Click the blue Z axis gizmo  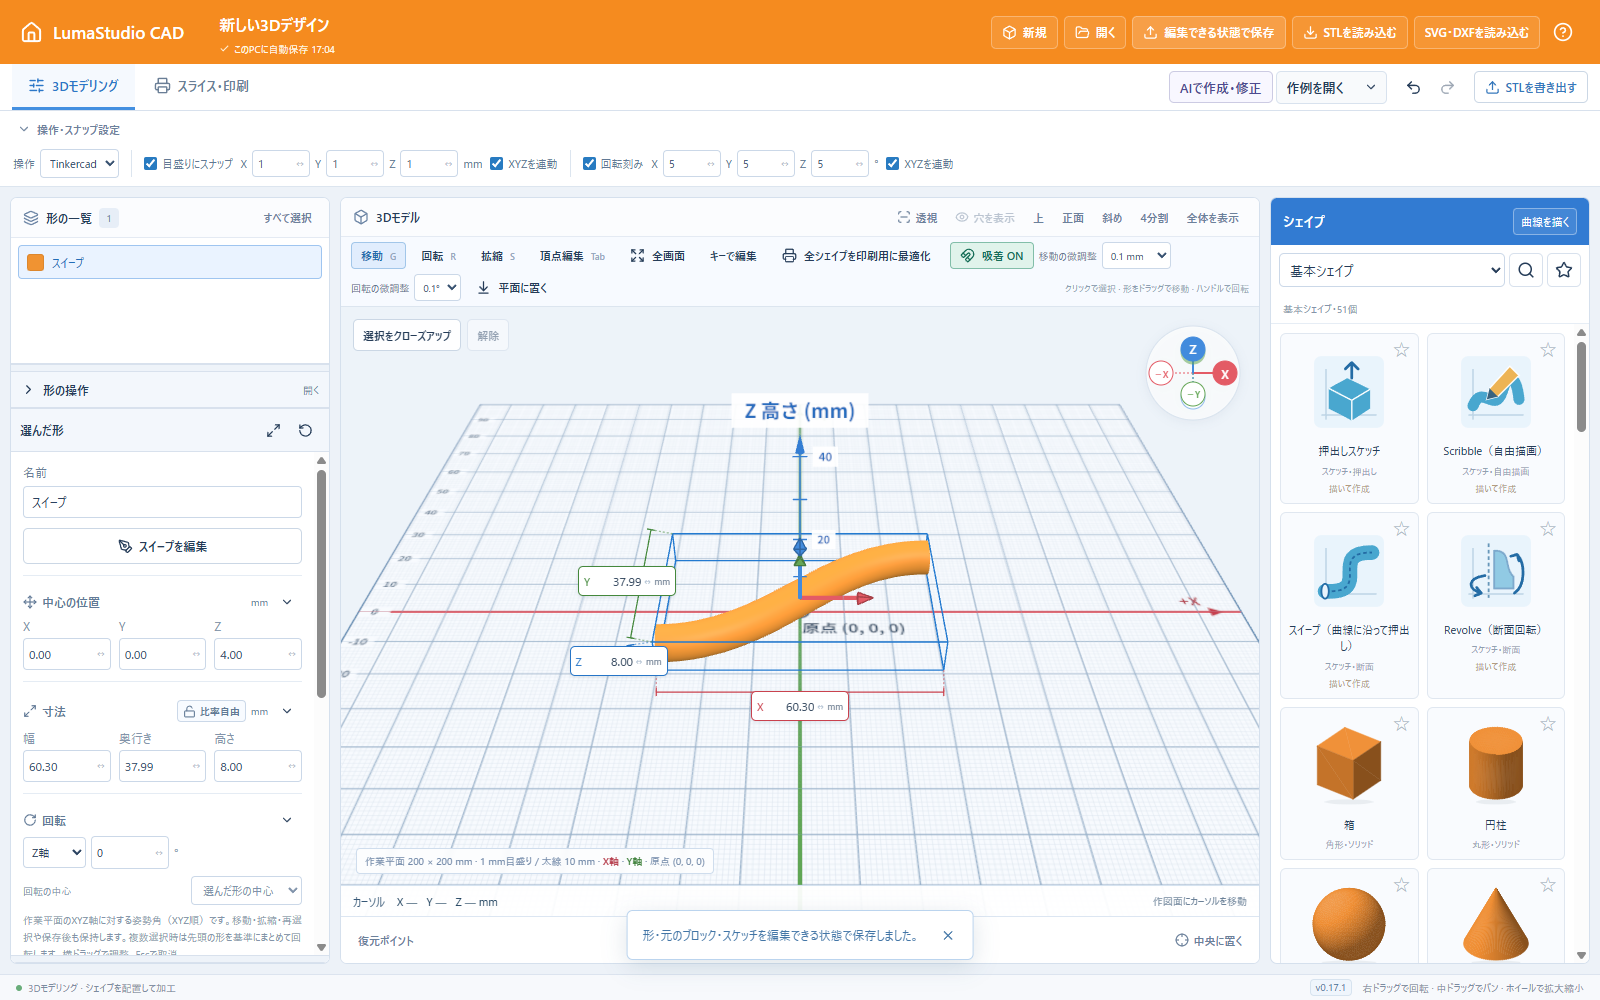tap(1192, 349)
